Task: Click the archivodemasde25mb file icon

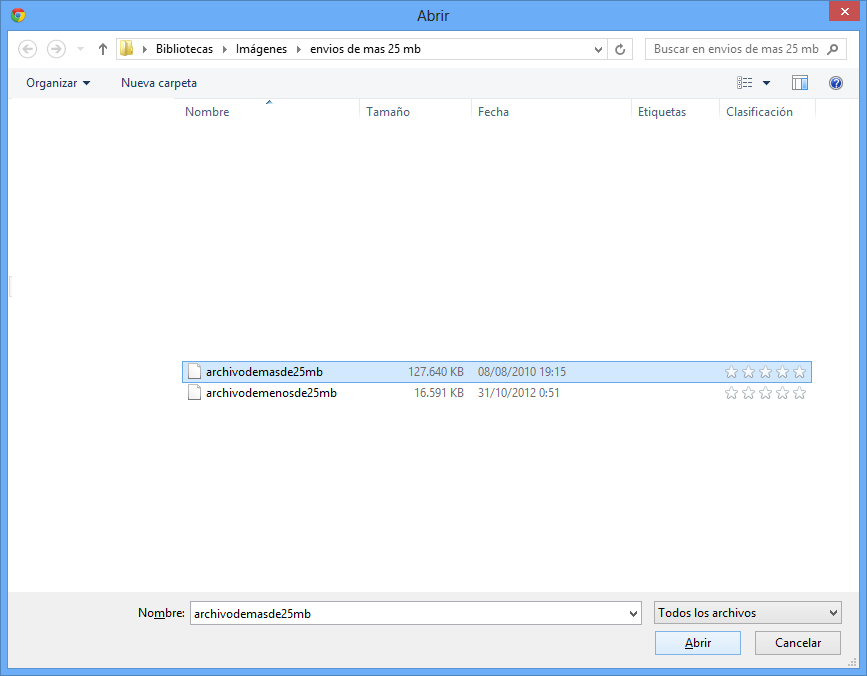Action: click(x=194, y=371)
